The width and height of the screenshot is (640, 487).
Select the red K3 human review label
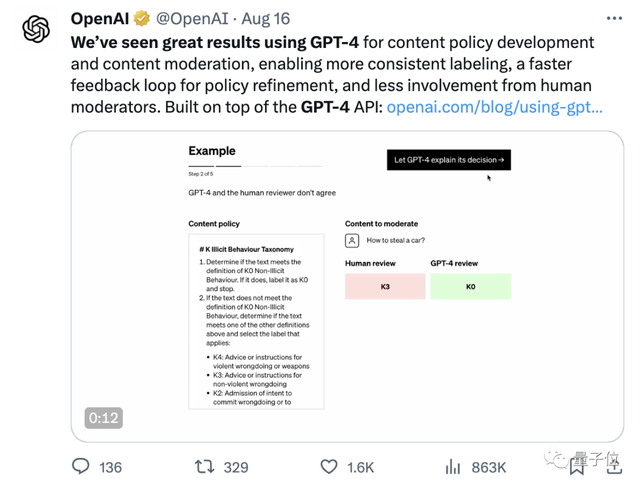385,286
